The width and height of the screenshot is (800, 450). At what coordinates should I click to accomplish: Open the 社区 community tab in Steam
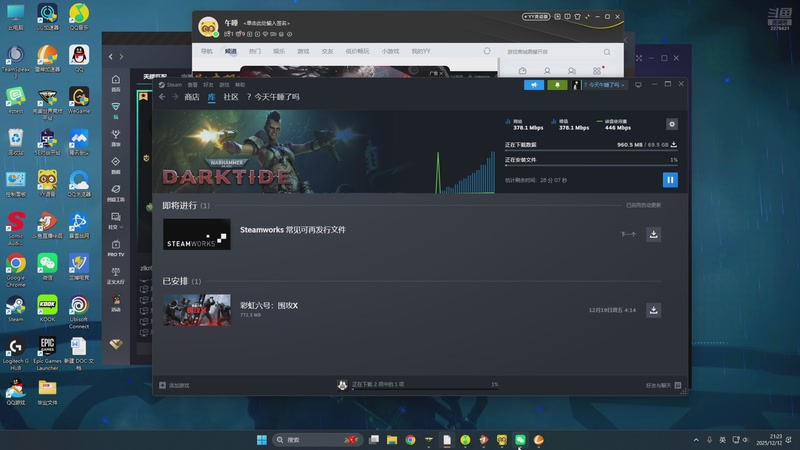pos(231,97)
